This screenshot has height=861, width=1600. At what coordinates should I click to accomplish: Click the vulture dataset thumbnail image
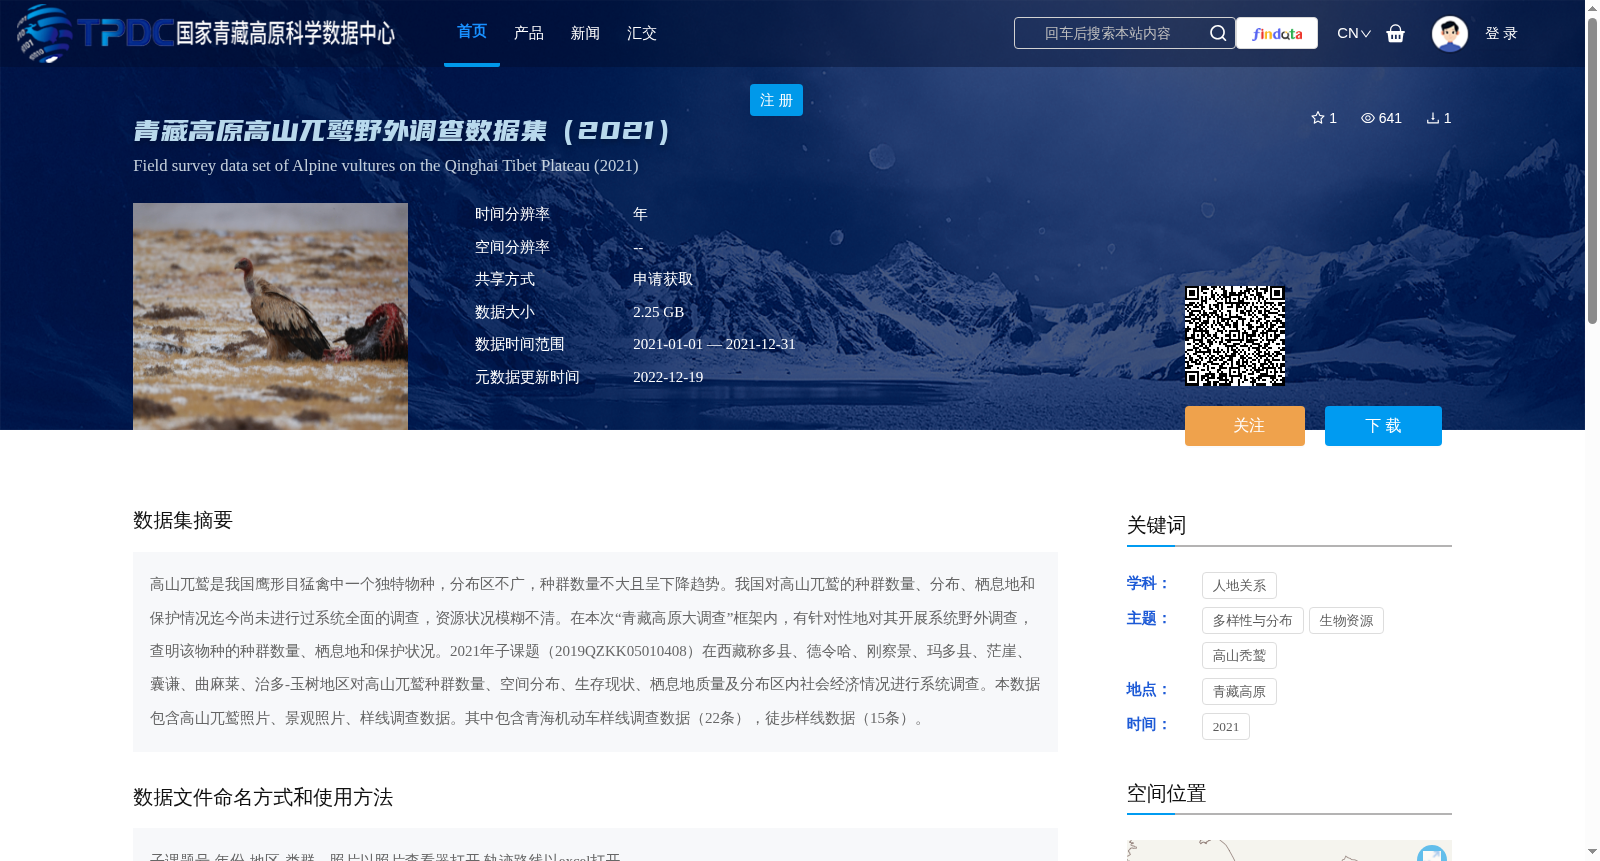[270, 316]
